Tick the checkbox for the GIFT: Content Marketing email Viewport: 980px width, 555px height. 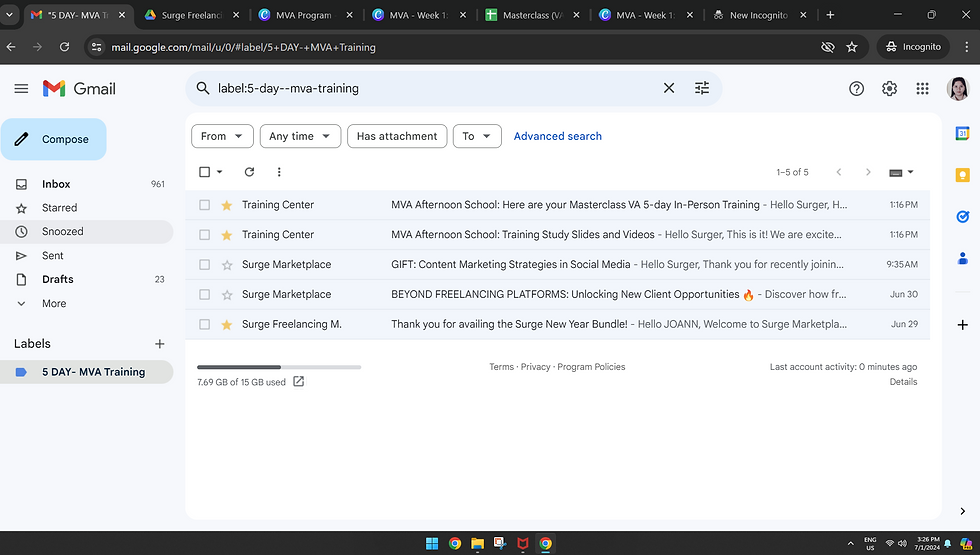[204, 264]
